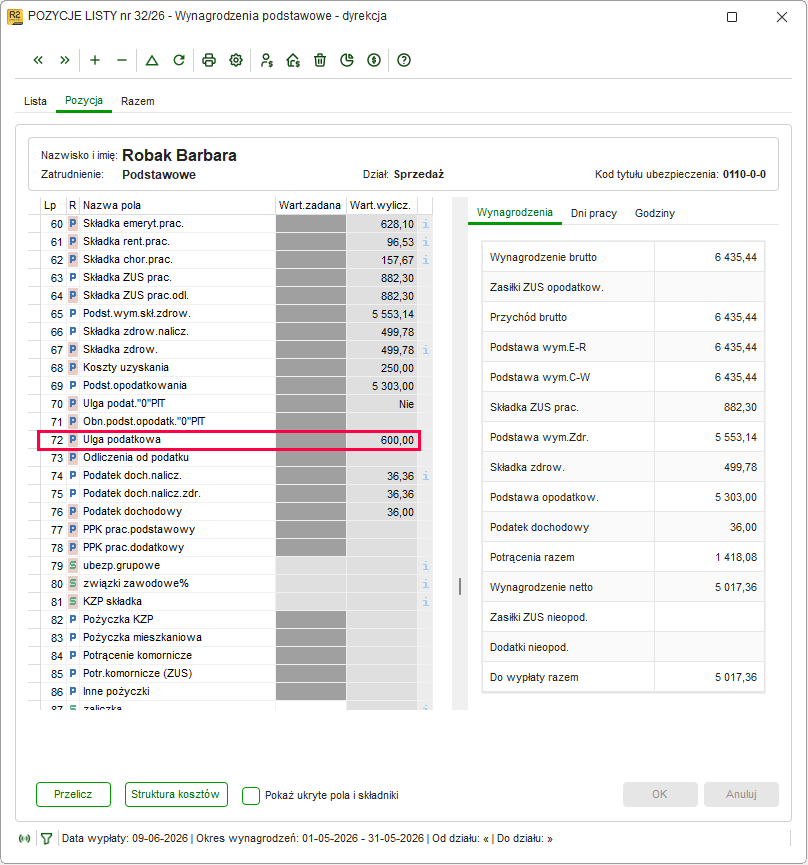
Task: Open settings with the gear icon
Action: pos(236,60)
